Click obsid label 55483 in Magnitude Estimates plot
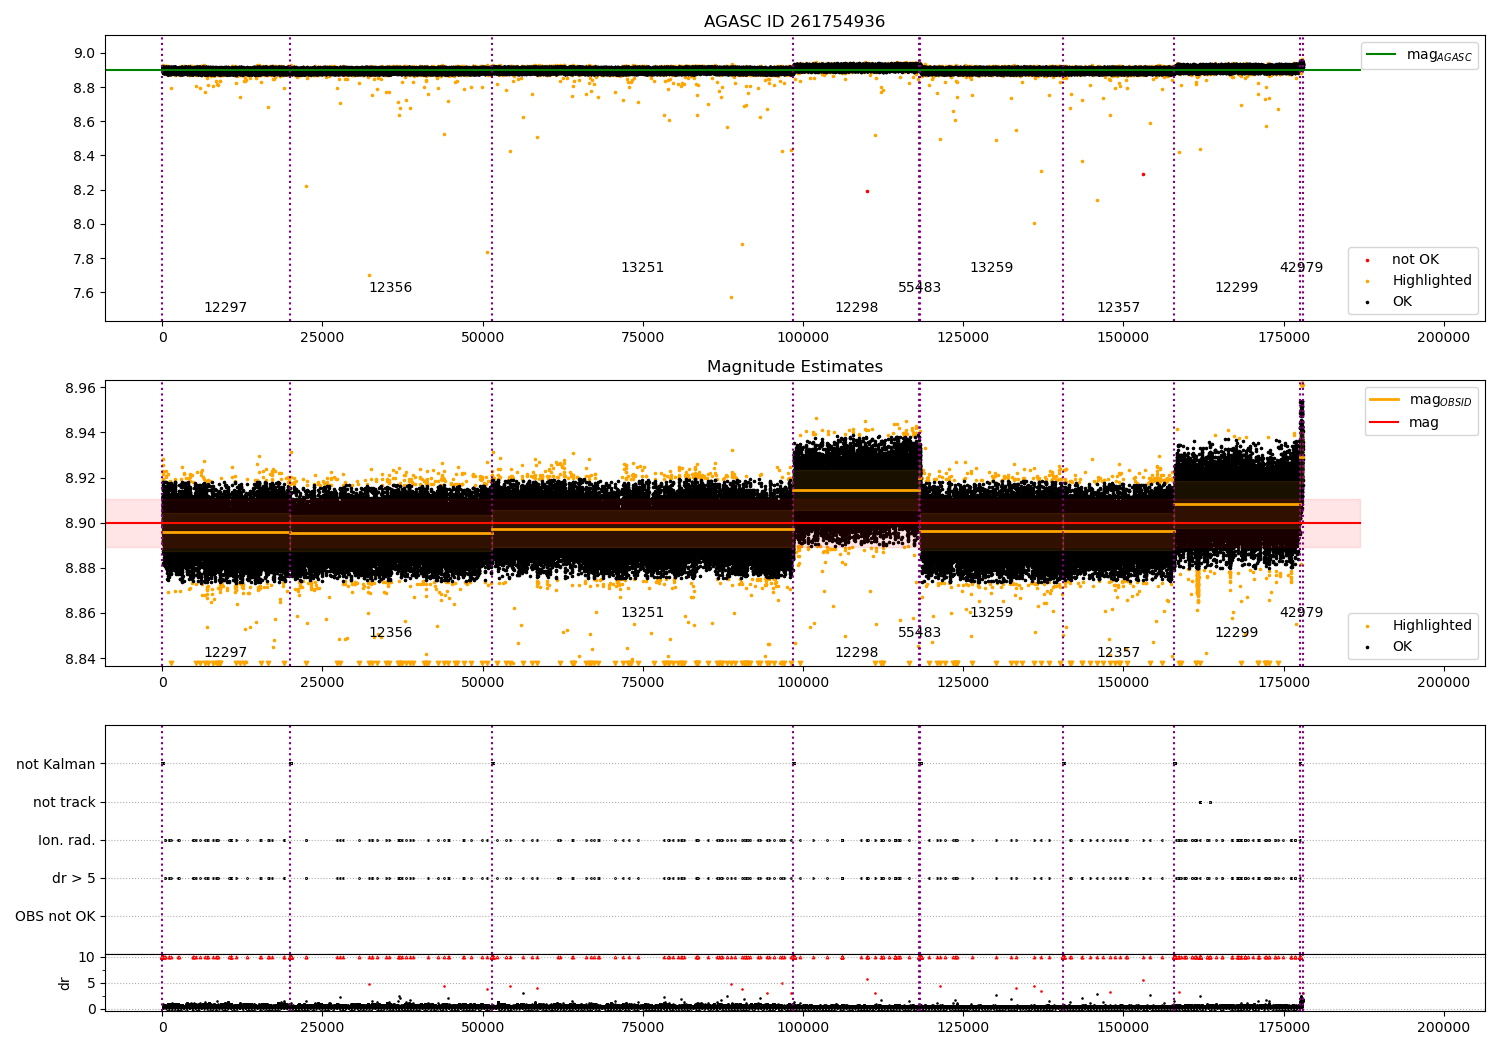1500x1050 pixels. (x=919, y=633)
